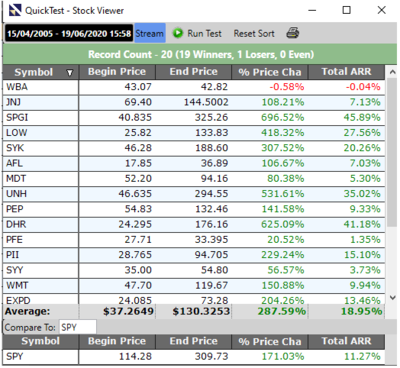
Task: Click the Symbol column sort arrow
Action: click(70, 73)
